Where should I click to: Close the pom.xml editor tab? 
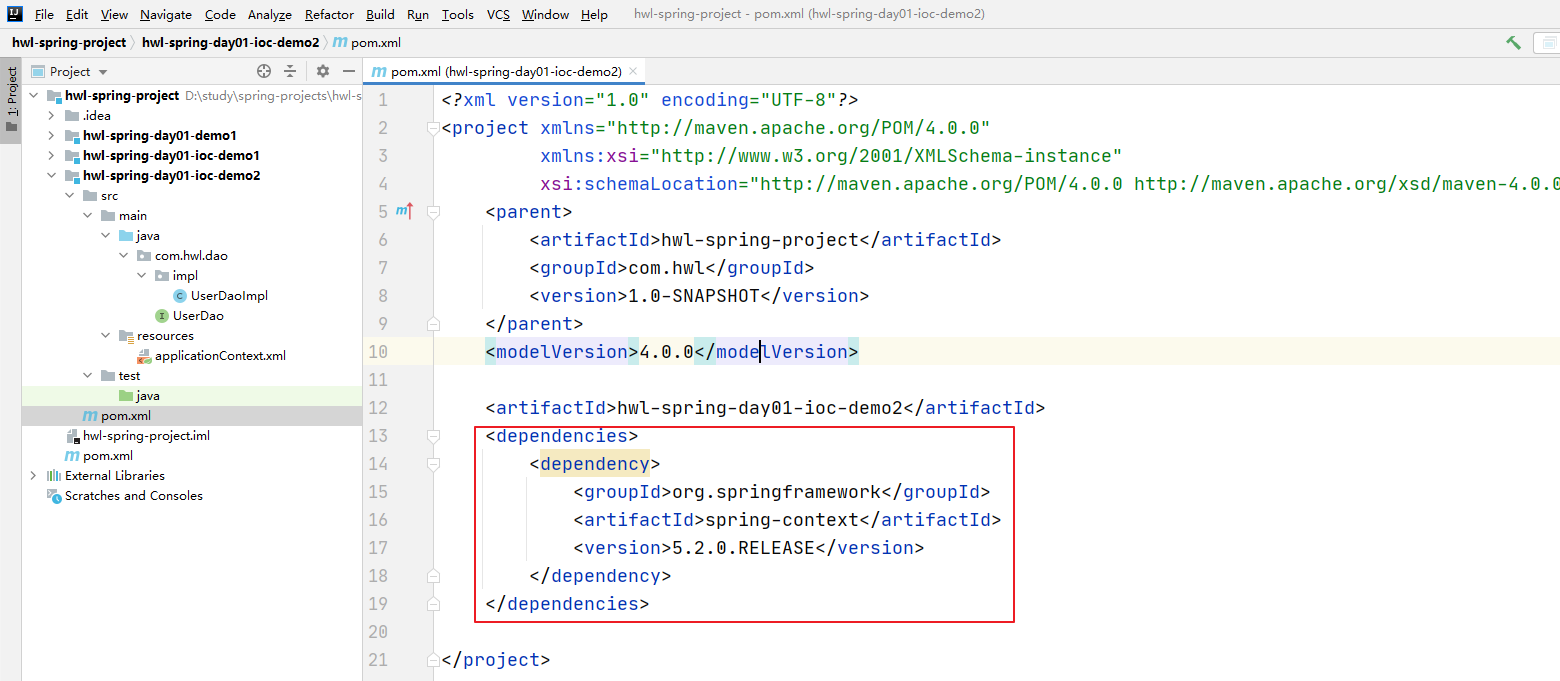coord(634,72)
